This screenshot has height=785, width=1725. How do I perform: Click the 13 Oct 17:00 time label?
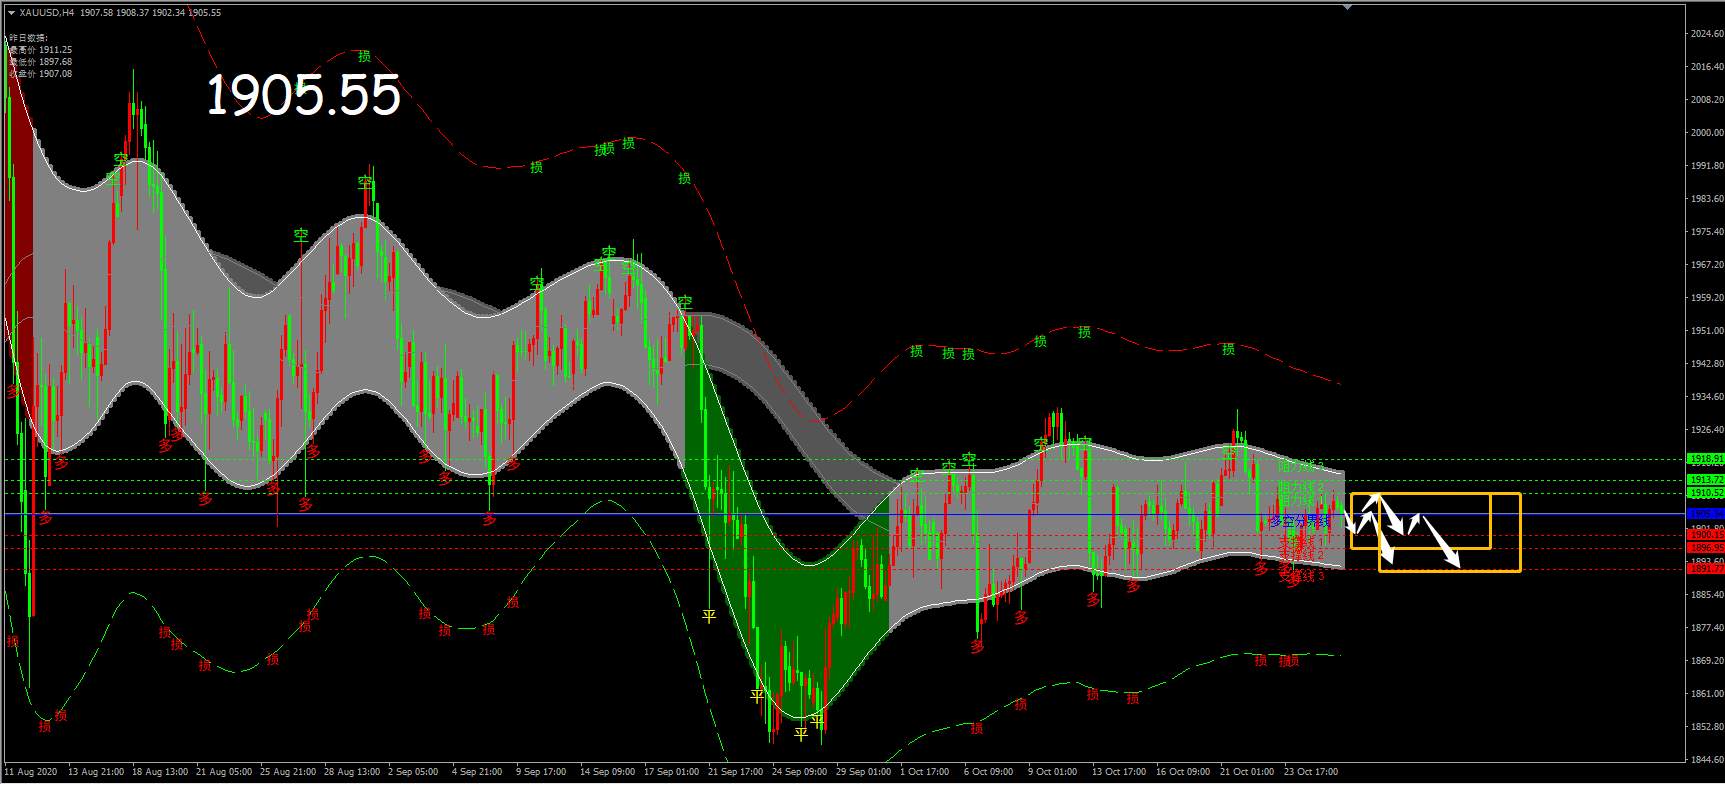[x=1119, y=772]
